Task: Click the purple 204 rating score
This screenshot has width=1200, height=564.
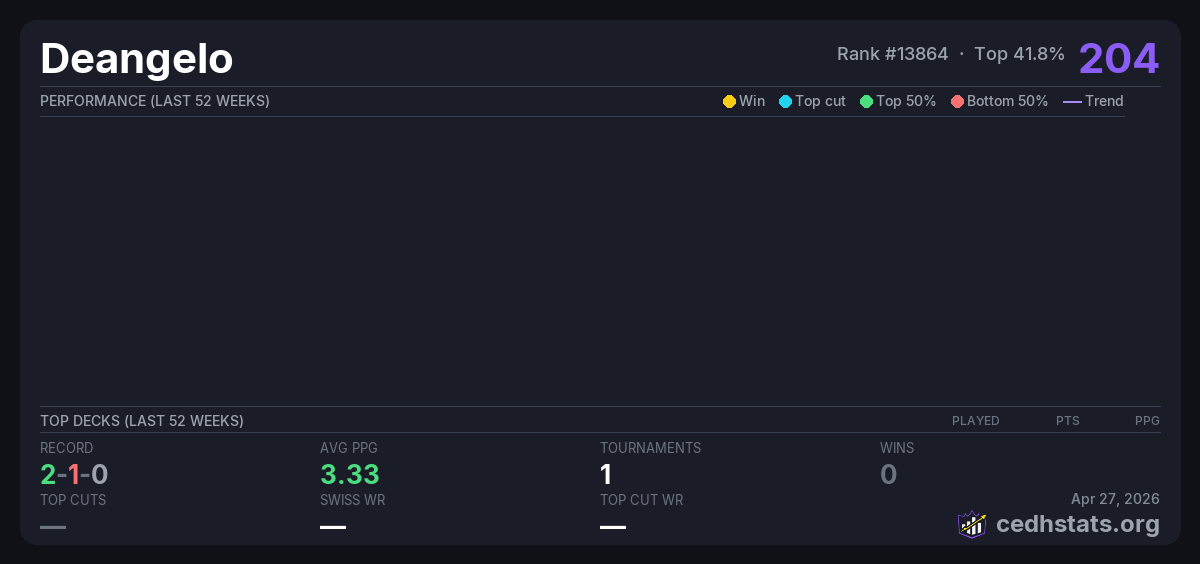Action: [1118, 58]
